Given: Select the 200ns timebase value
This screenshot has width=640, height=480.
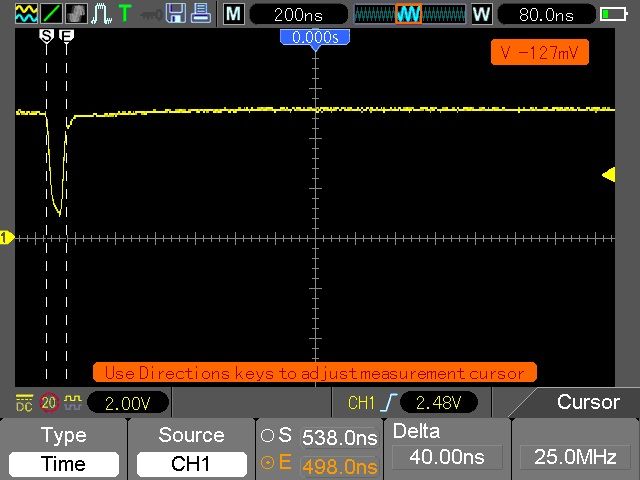Looking at the screenshot, I should click(x=298, y=15).
